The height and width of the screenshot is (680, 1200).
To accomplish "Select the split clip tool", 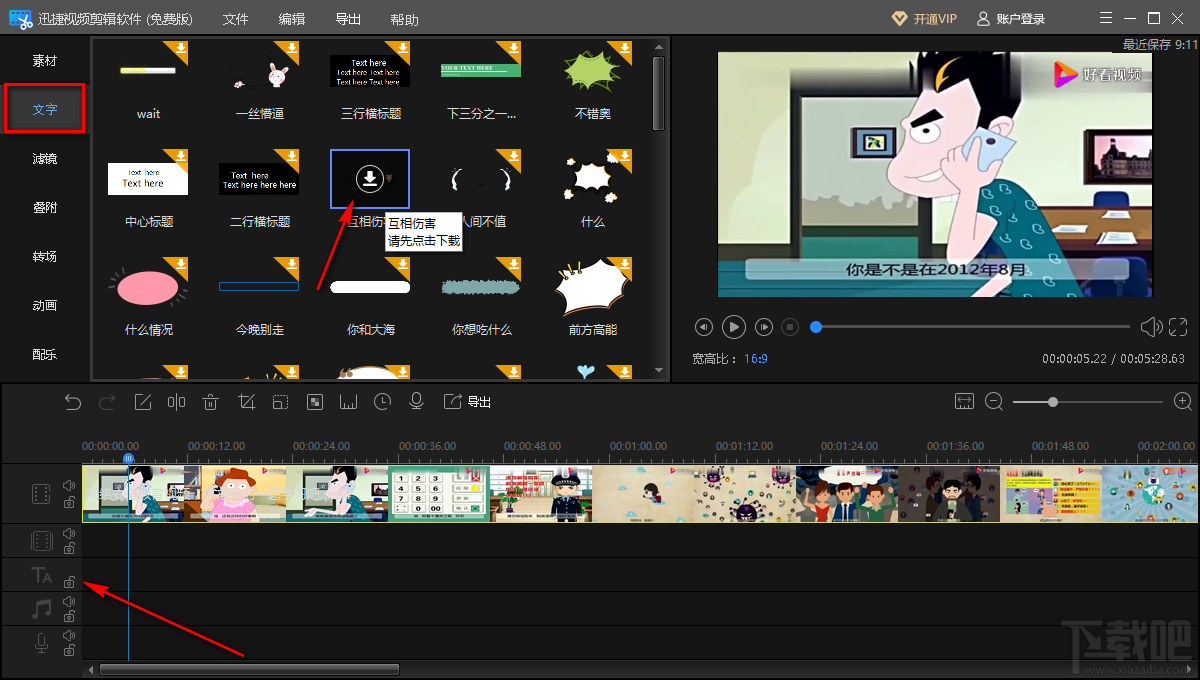I will click(176, 402).
